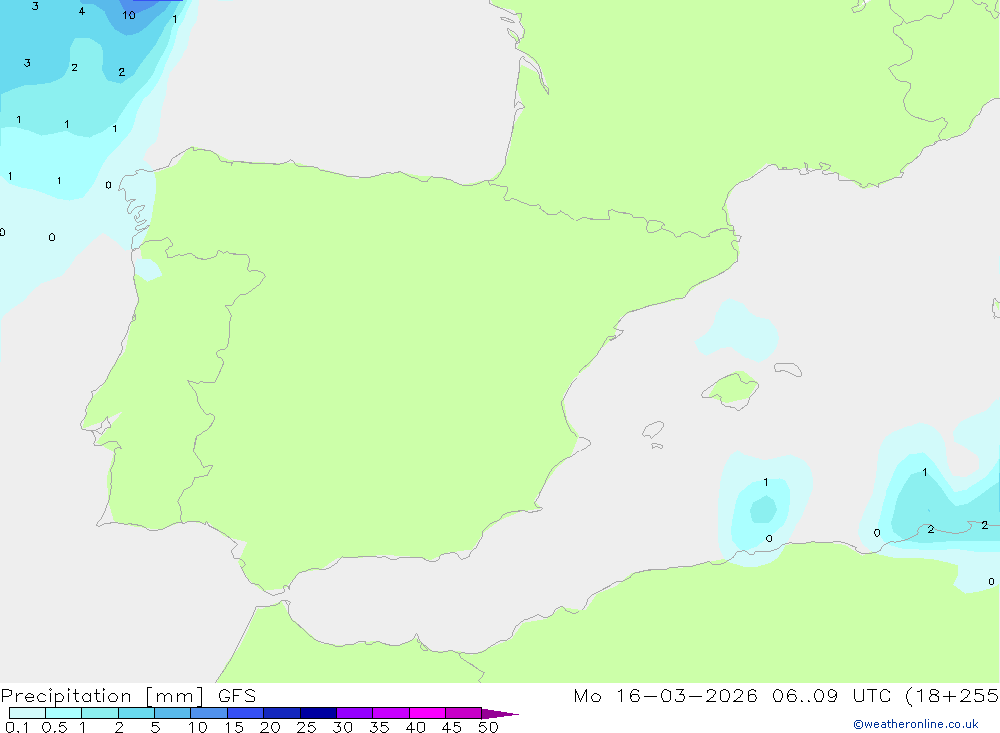Choose the 20–25 mm dark blue legend swatch
This screenshot has width=1000, height=733.
281,713
